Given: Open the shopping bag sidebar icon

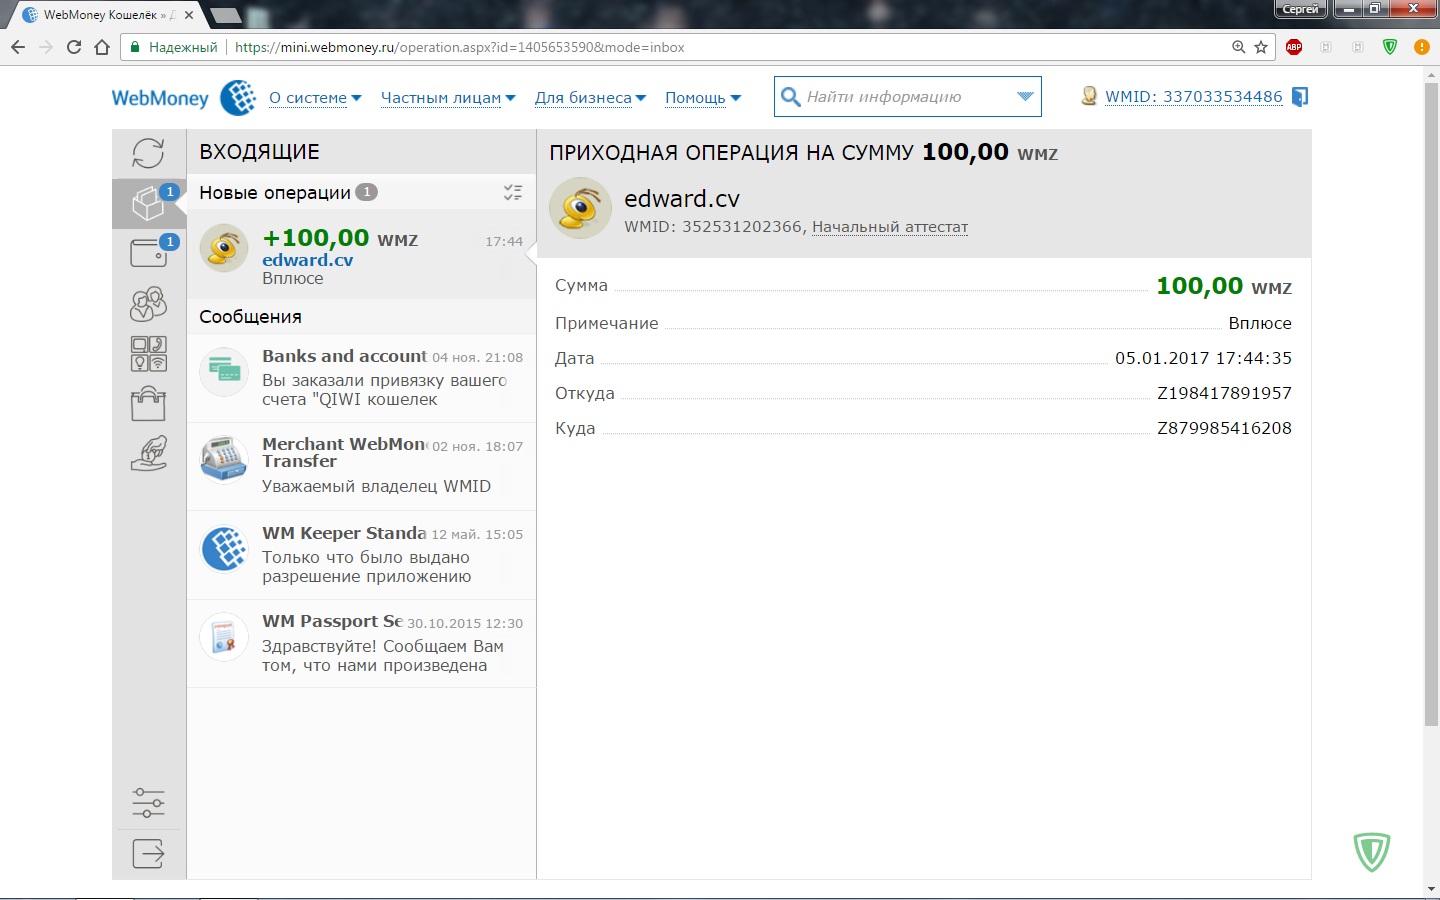Looking at the screenshot, I should (x=148, y=403).
